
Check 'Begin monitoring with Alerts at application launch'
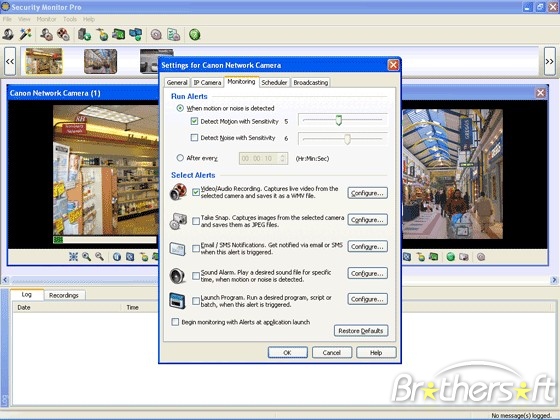click(175, 322)
